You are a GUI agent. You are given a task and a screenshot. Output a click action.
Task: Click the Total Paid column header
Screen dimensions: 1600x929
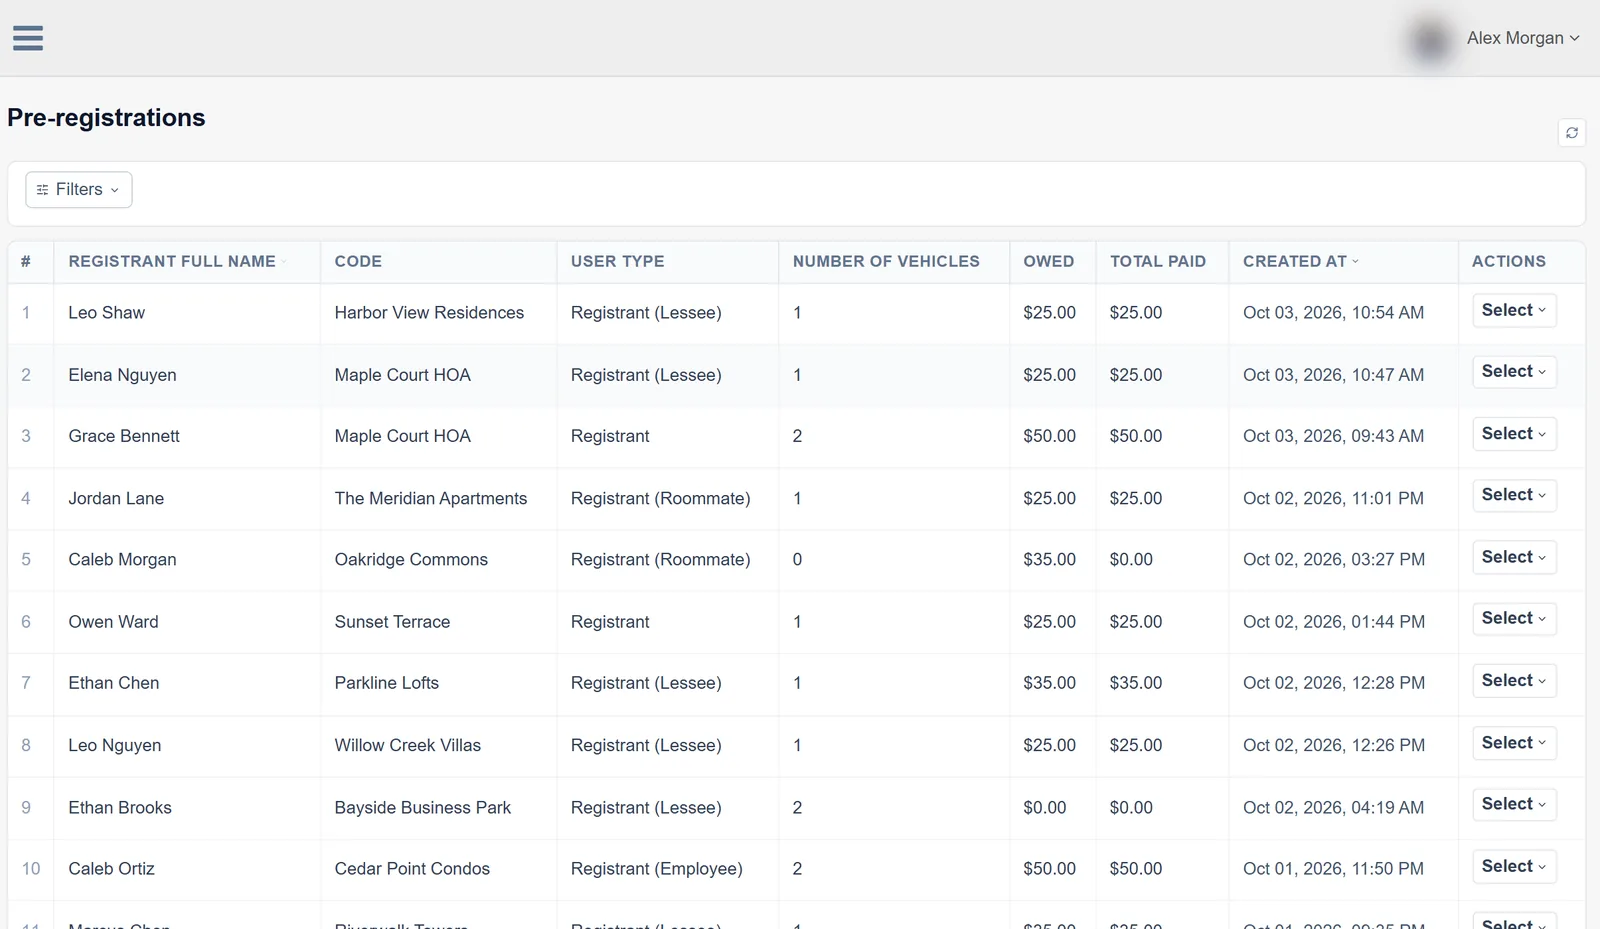click(1158, 262)
